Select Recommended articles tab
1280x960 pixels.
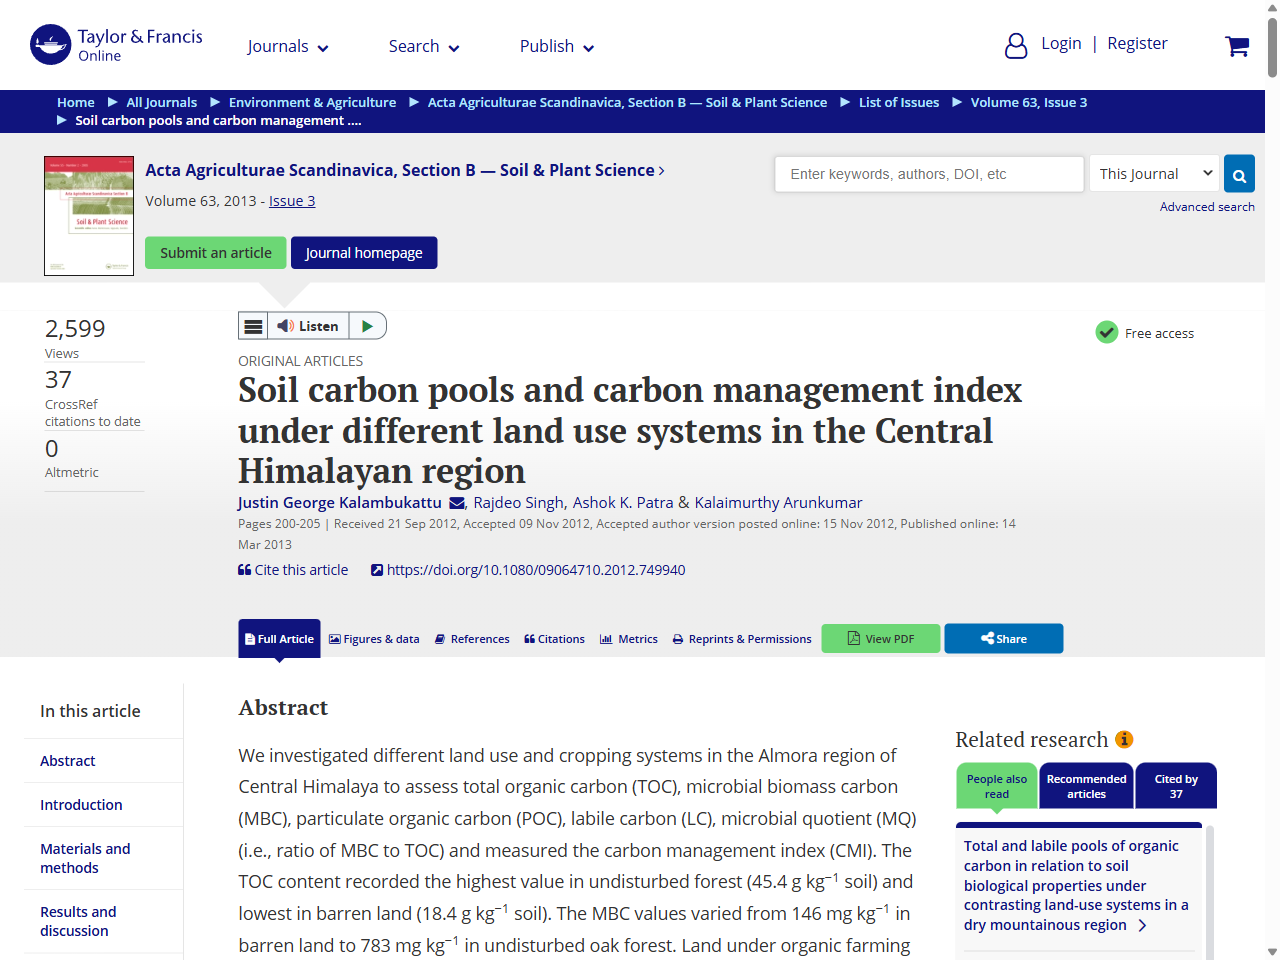pos(1086,786)
